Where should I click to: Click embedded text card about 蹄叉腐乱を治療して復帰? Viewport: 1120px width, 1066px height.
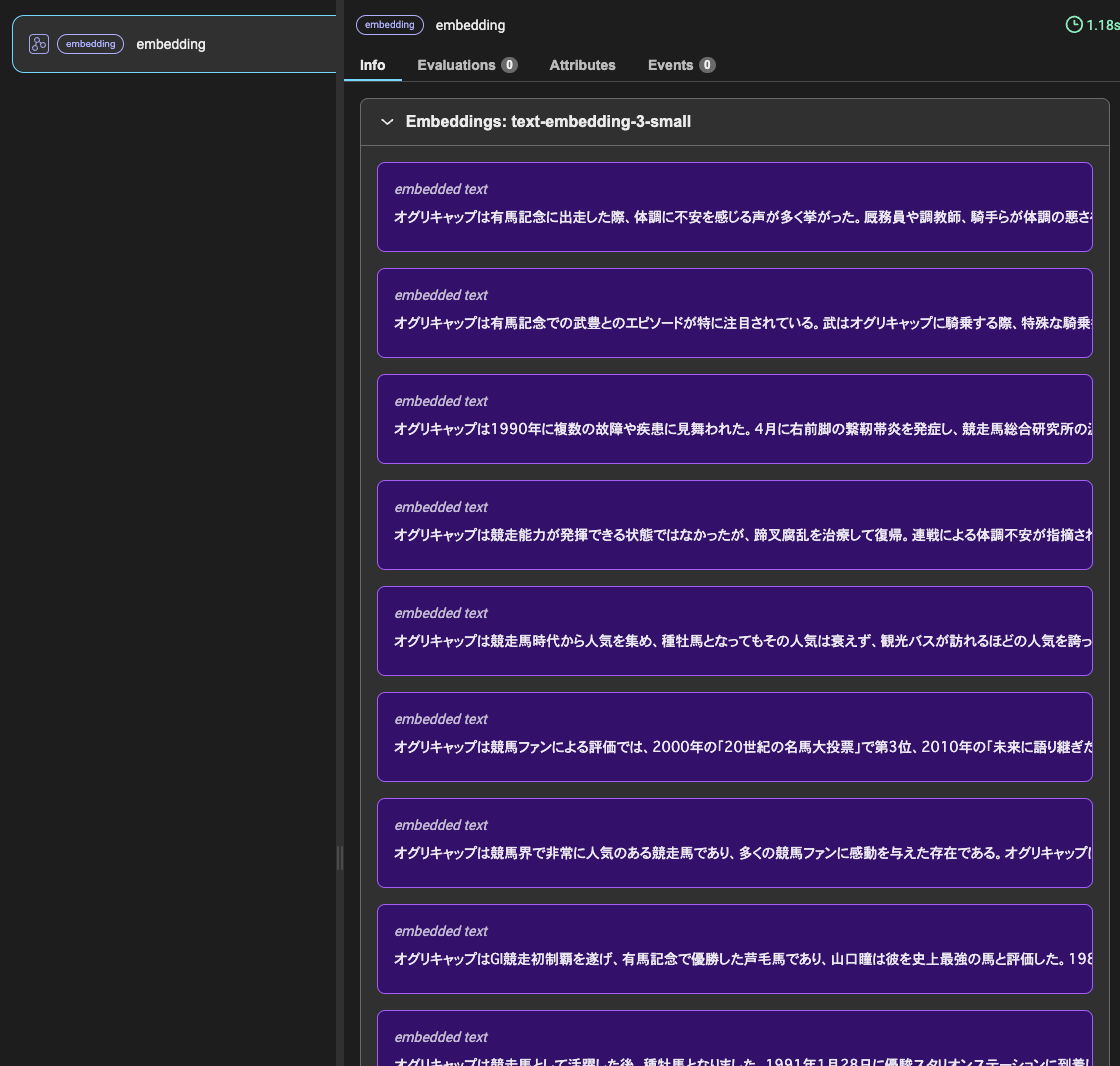click(734, 525)
